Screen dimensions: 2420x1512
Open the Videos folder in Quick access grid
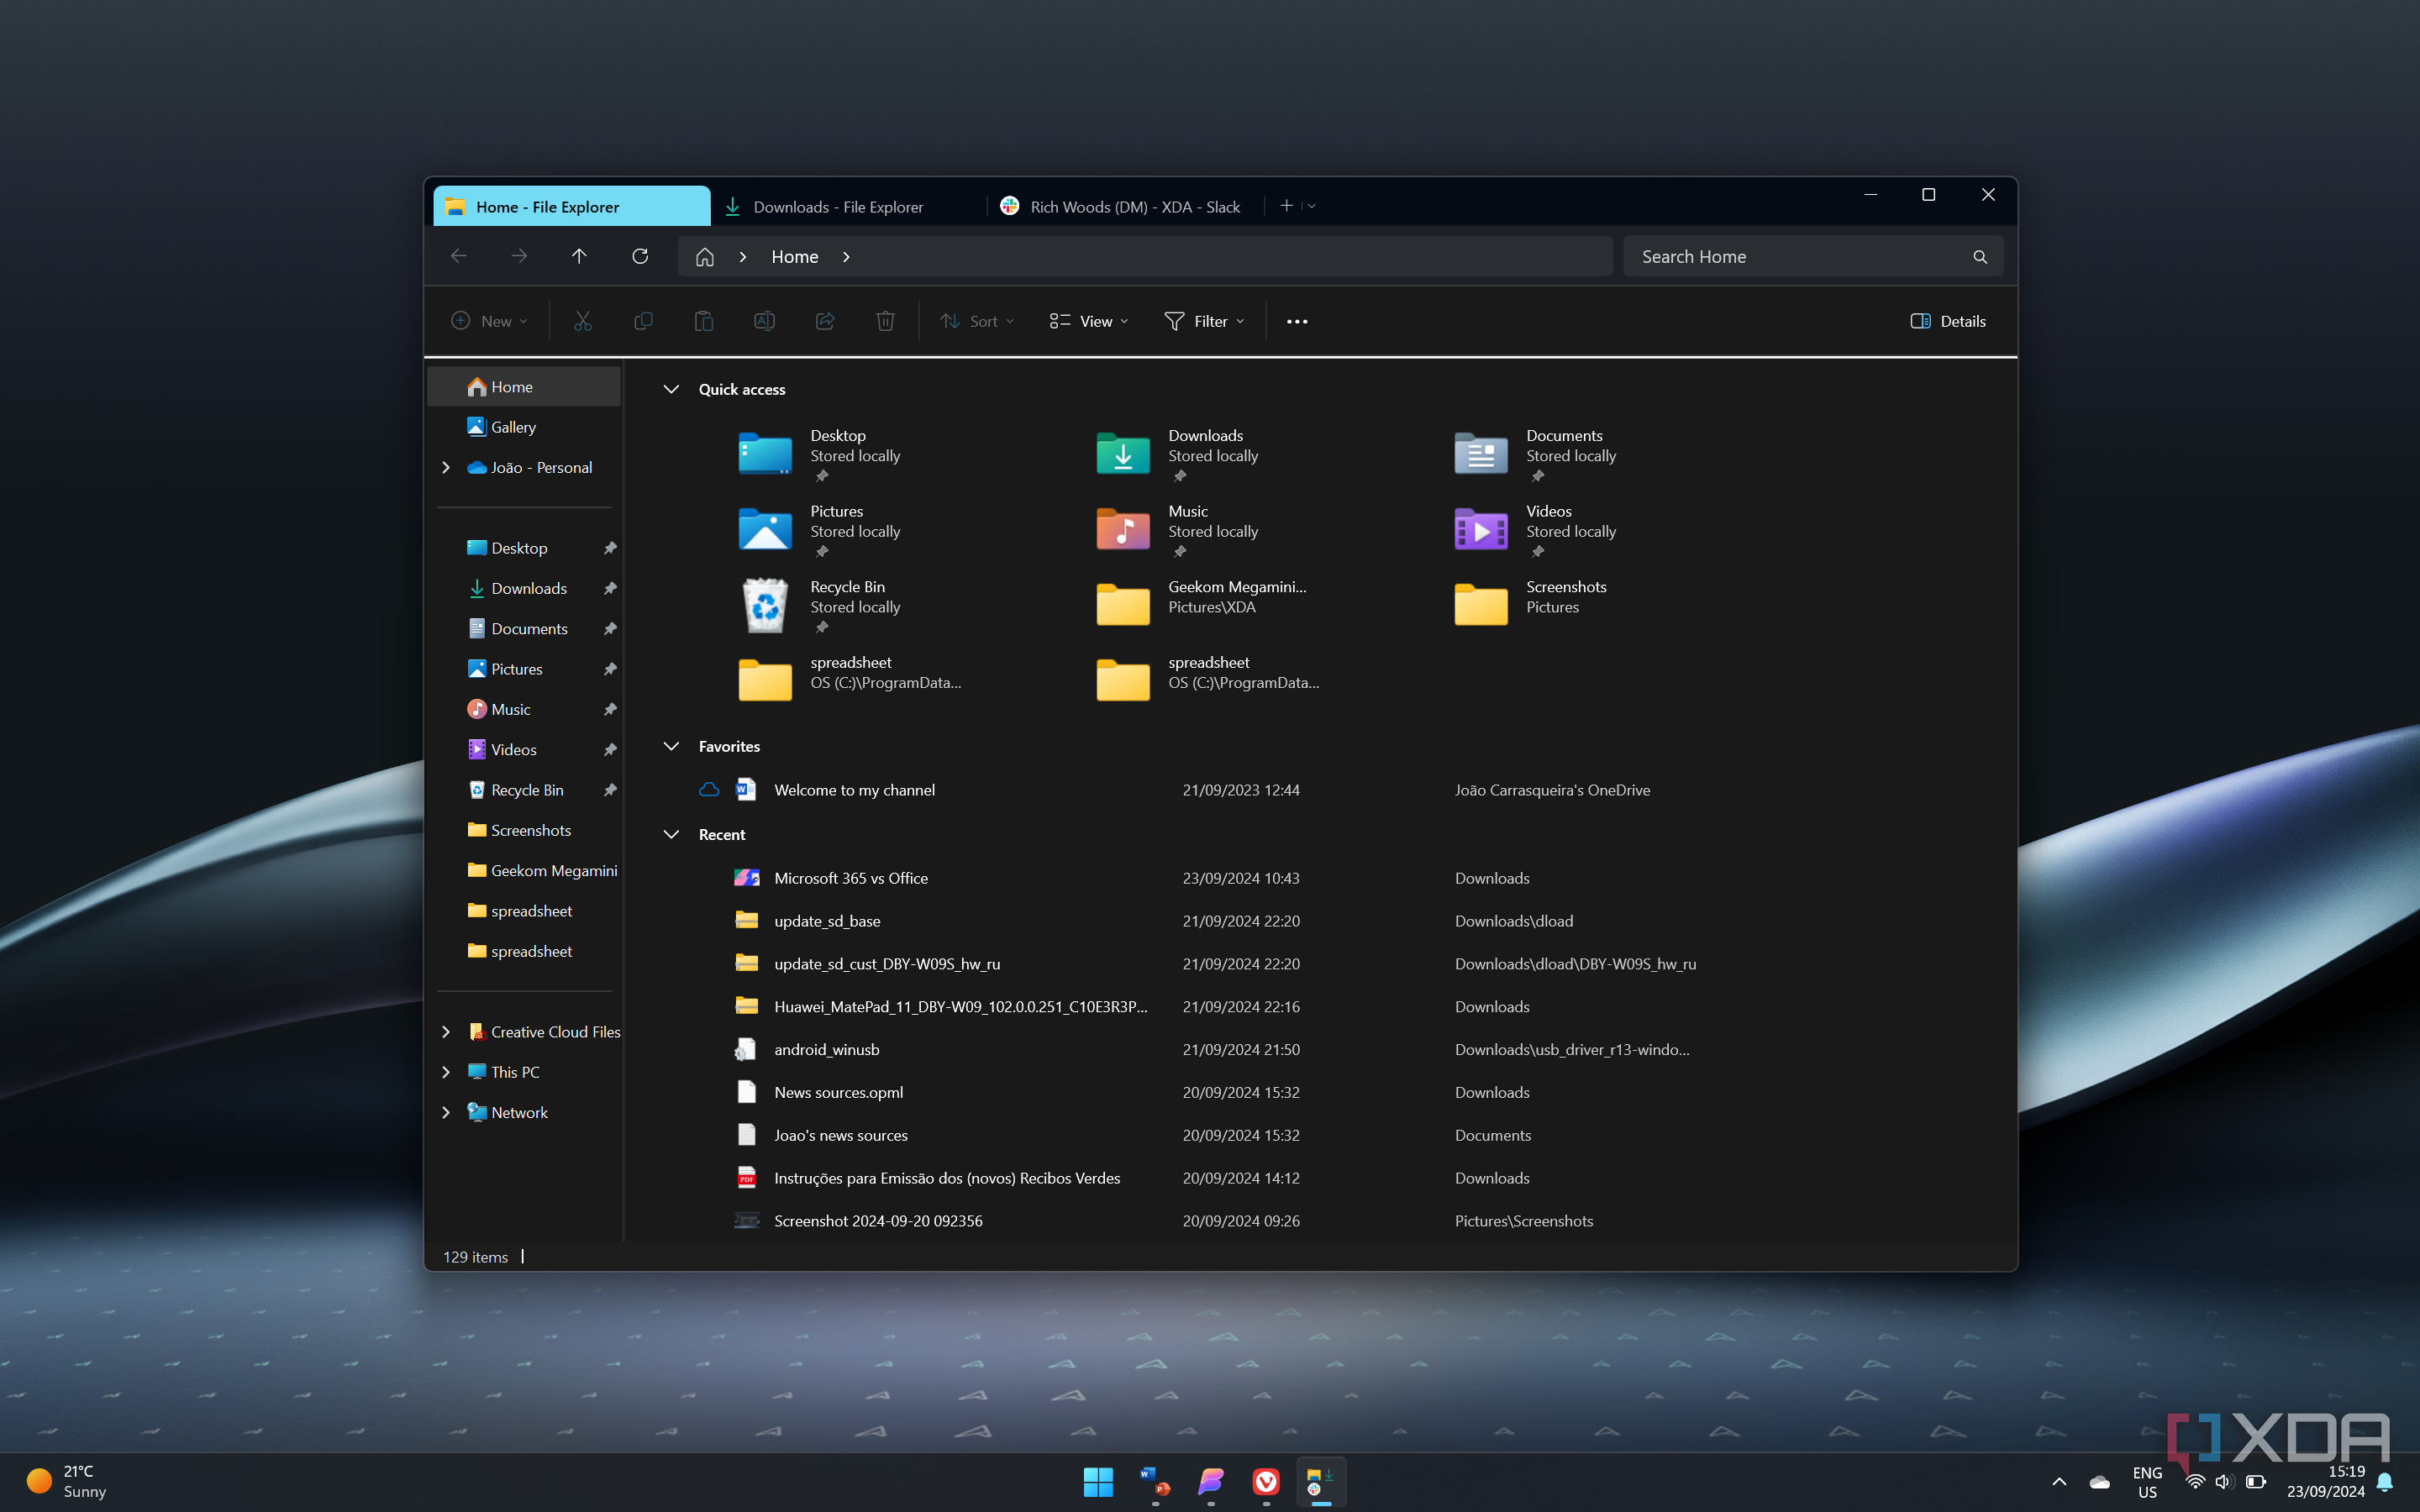[1535, 530]
